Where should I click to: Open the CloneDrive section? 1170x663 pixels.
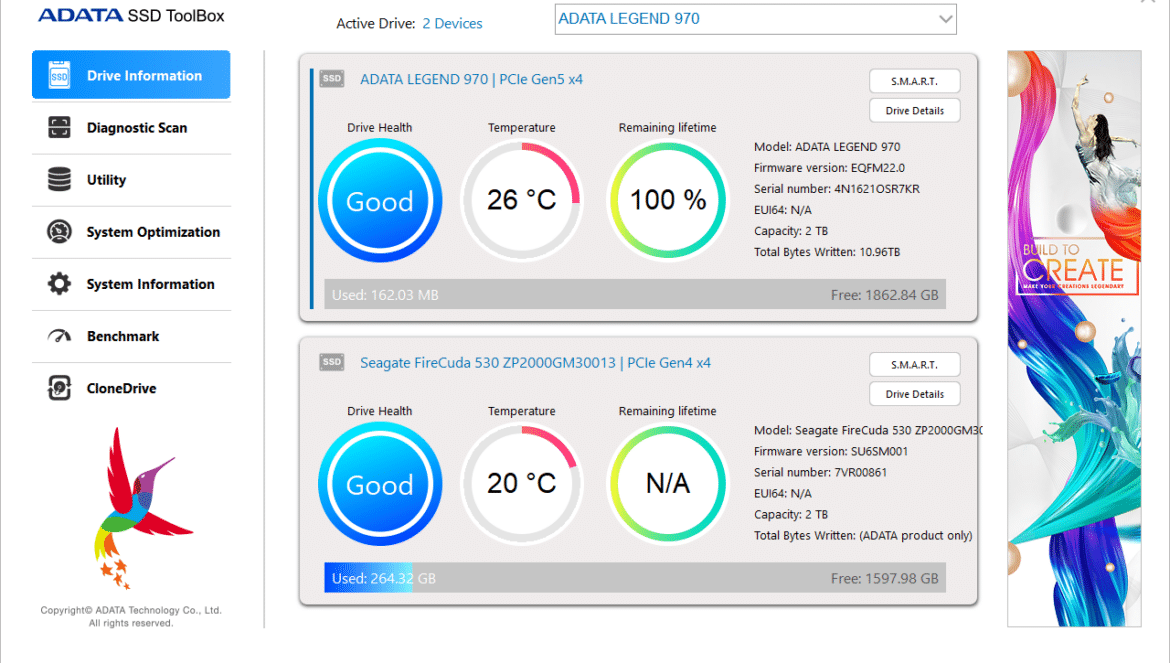point(131,388)
